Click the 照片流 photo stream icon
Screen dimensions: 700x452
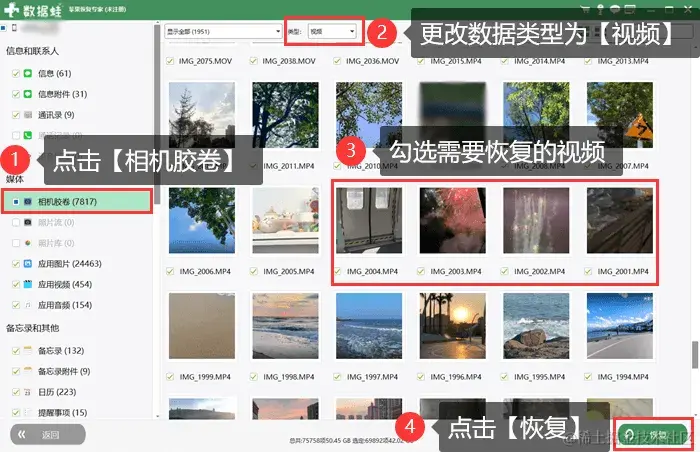tap(28, 222)
